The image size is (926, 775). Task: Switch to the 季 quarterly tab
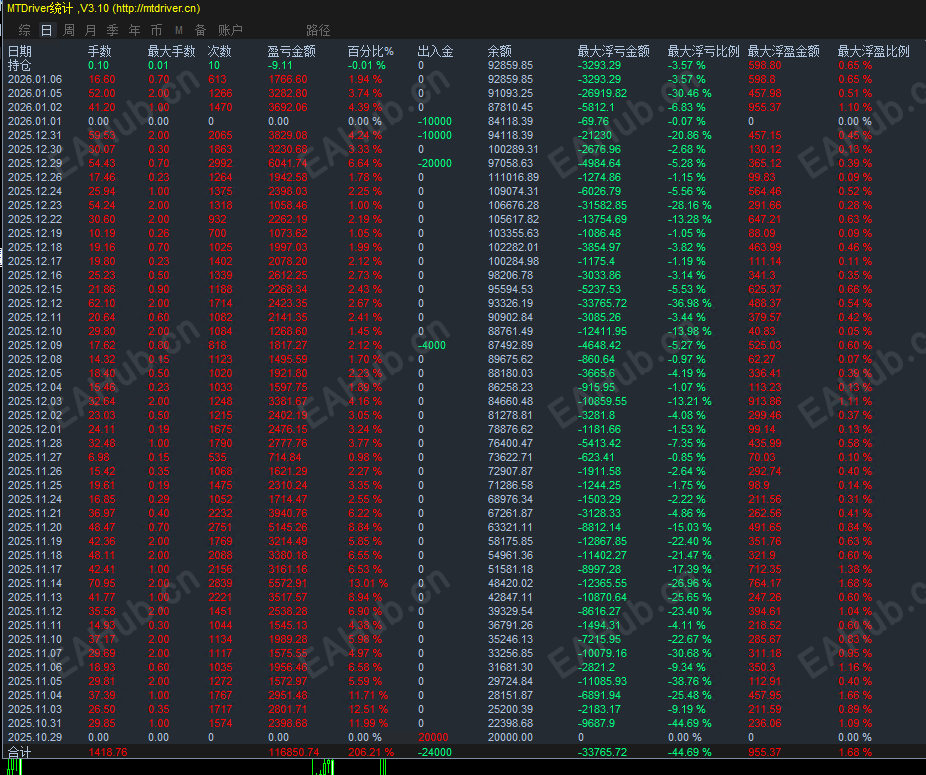click(x=112, y=30)
